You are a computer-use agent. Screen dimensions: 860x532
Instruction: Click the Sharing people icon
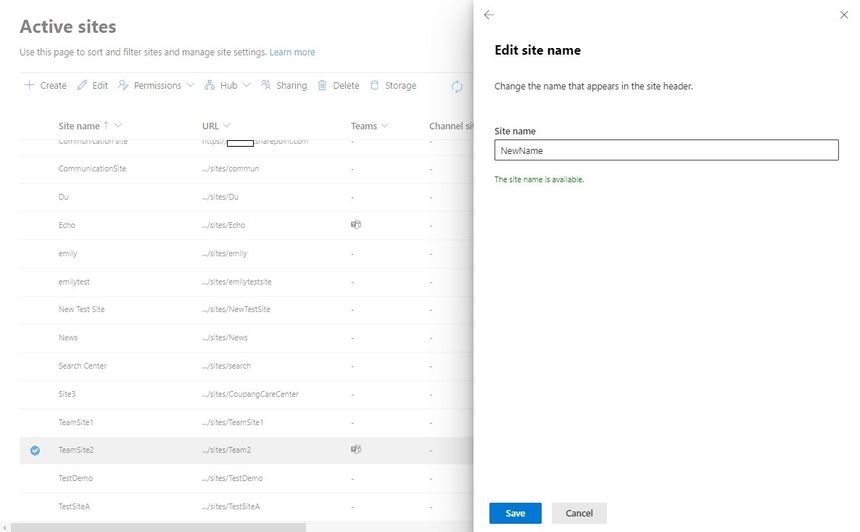coord(266,85)
